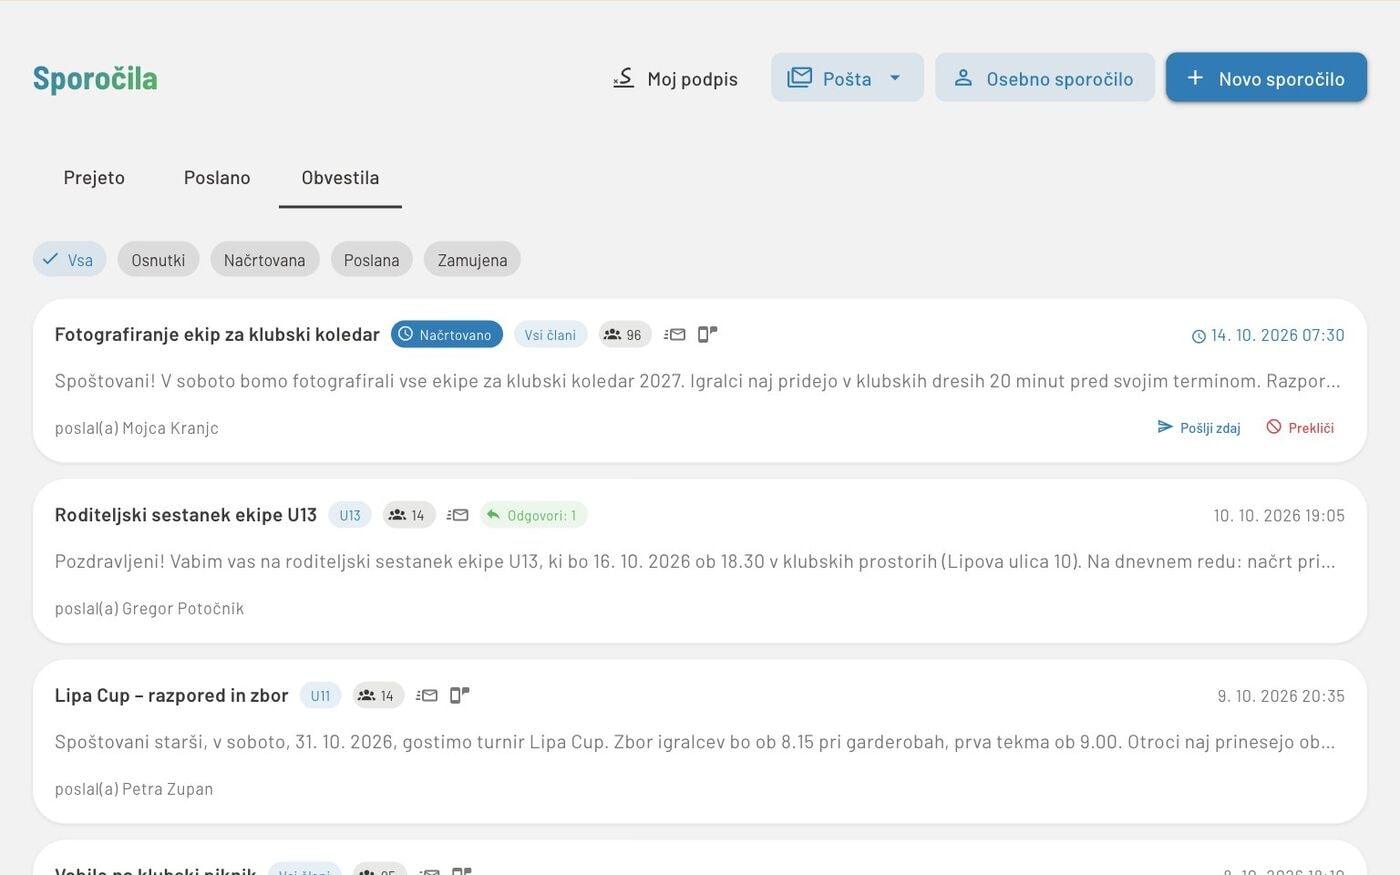Click the Odgovori: 1 reply badge
Screen dimensions: 1400x875
[x=533, y=515]
